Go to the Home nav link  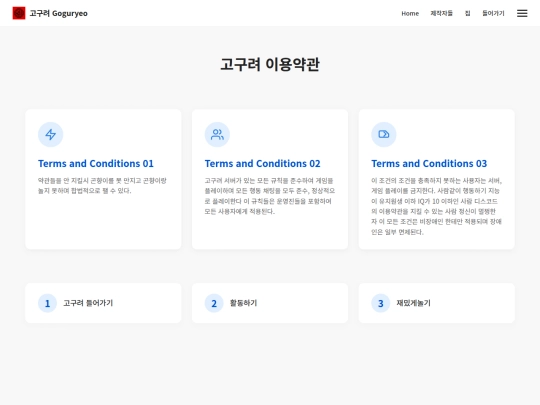[x=410, y=13]
